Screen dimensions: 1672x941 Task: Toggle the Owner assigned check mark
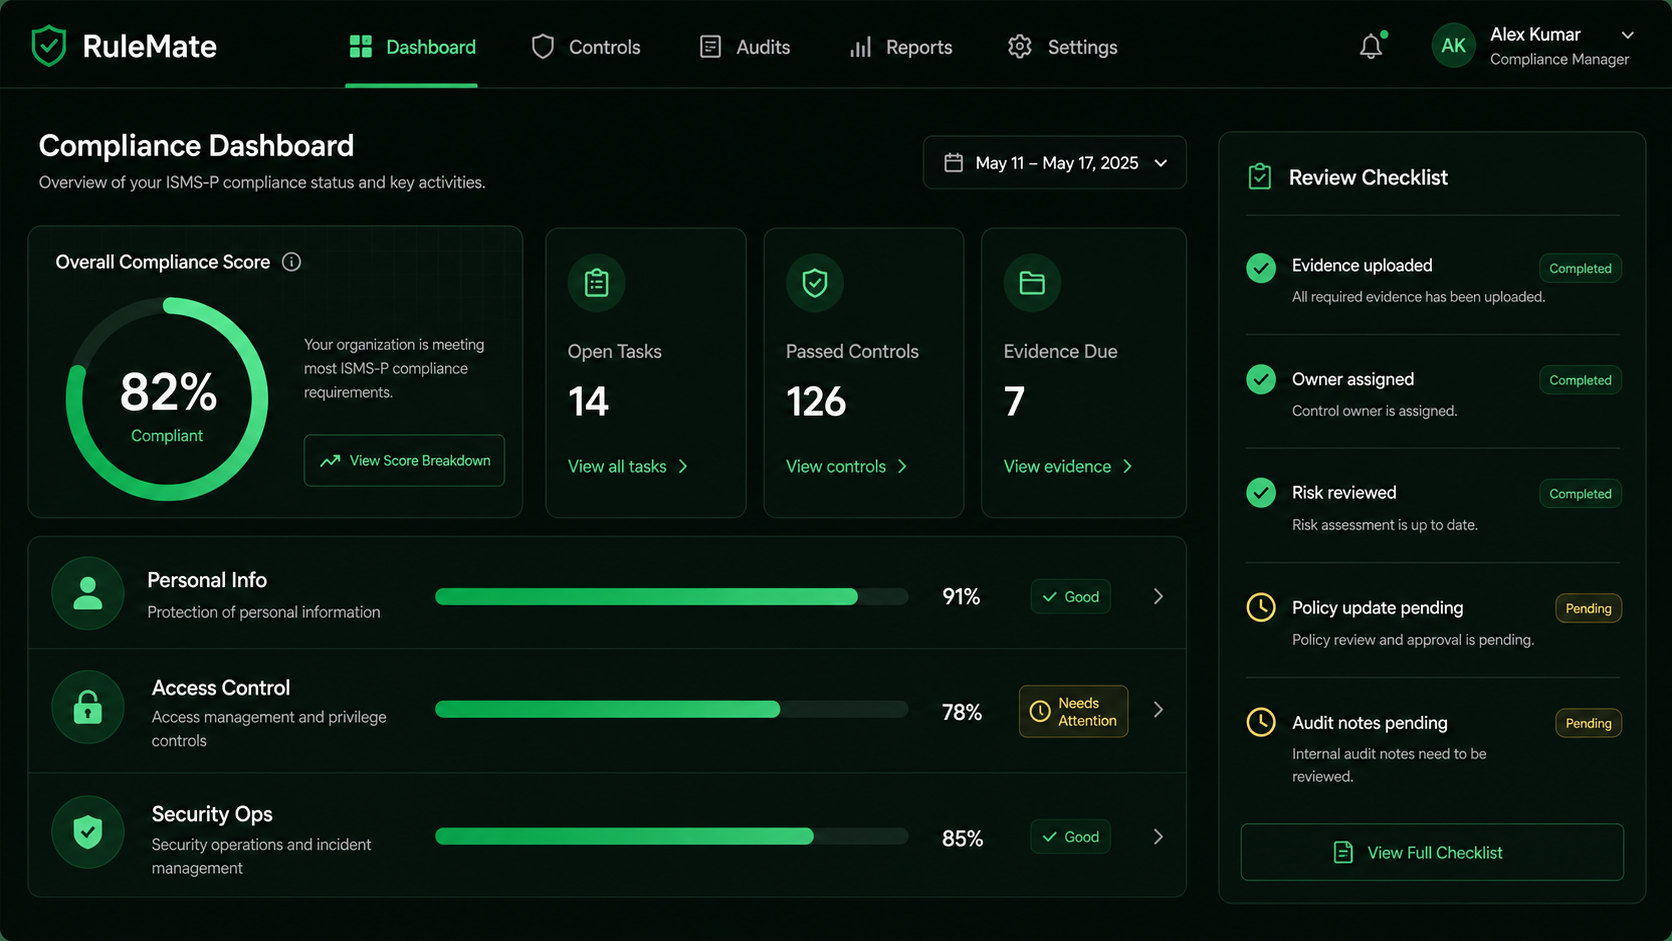coord(1261,380)
